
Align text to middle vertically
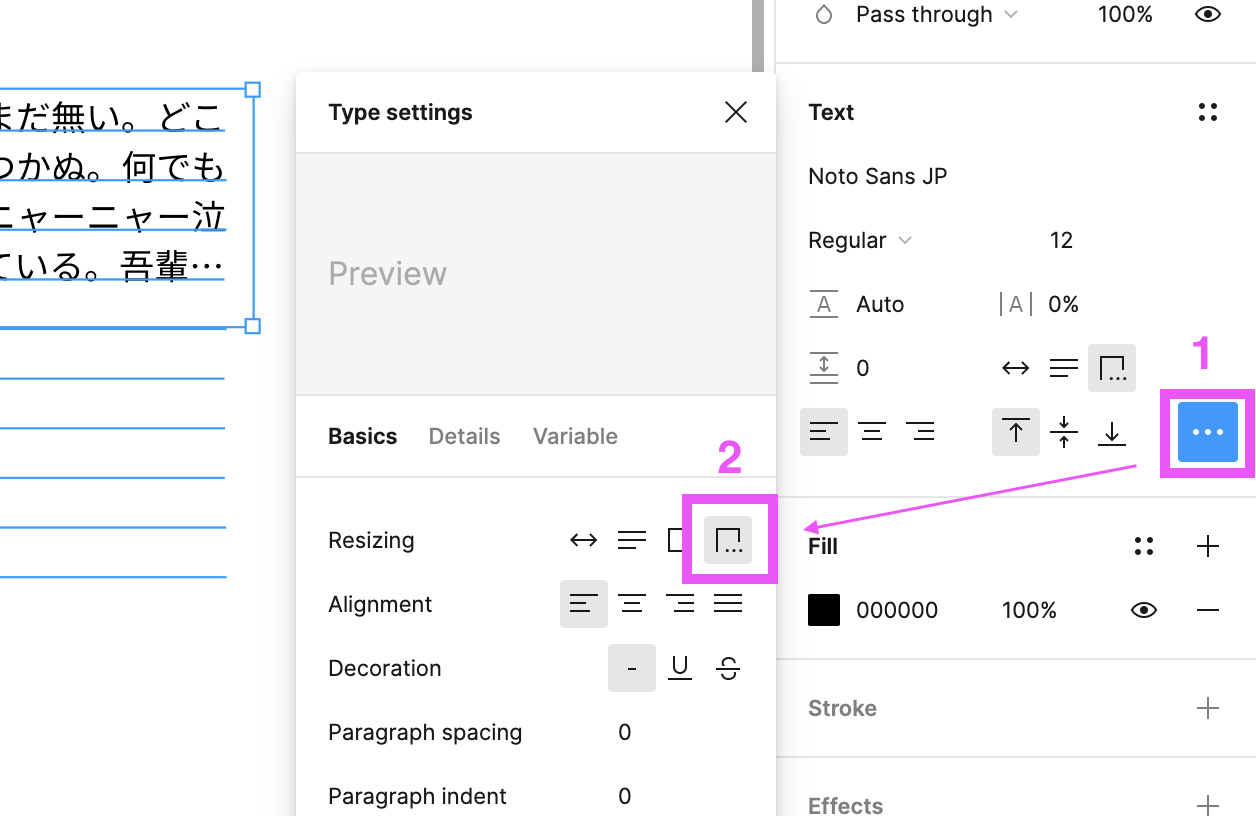1064,432
